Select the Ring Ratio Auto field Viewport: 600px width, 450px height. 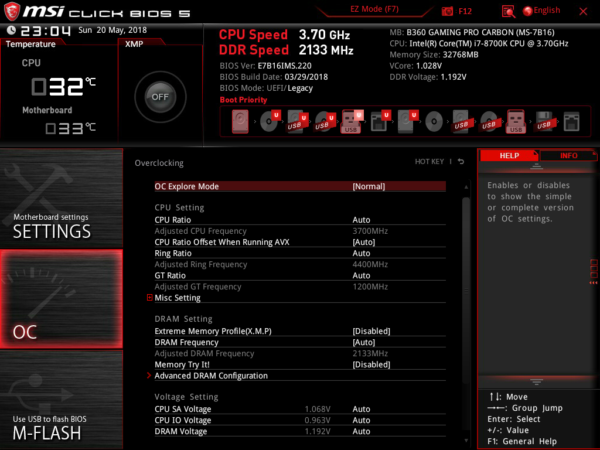[361, 253]
